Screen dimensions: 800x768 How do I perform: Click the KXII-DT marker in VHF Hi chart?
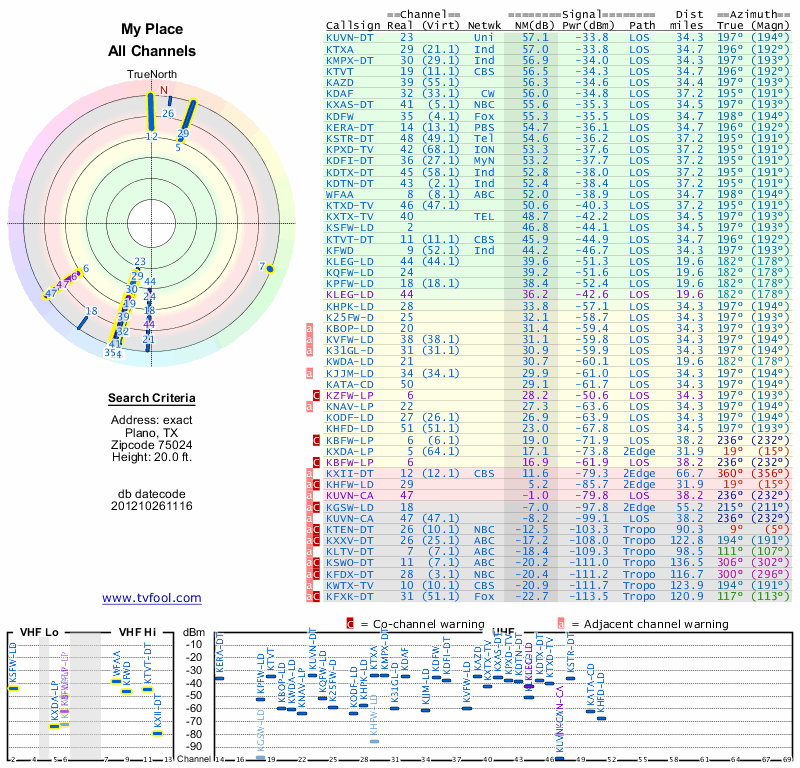157,734
